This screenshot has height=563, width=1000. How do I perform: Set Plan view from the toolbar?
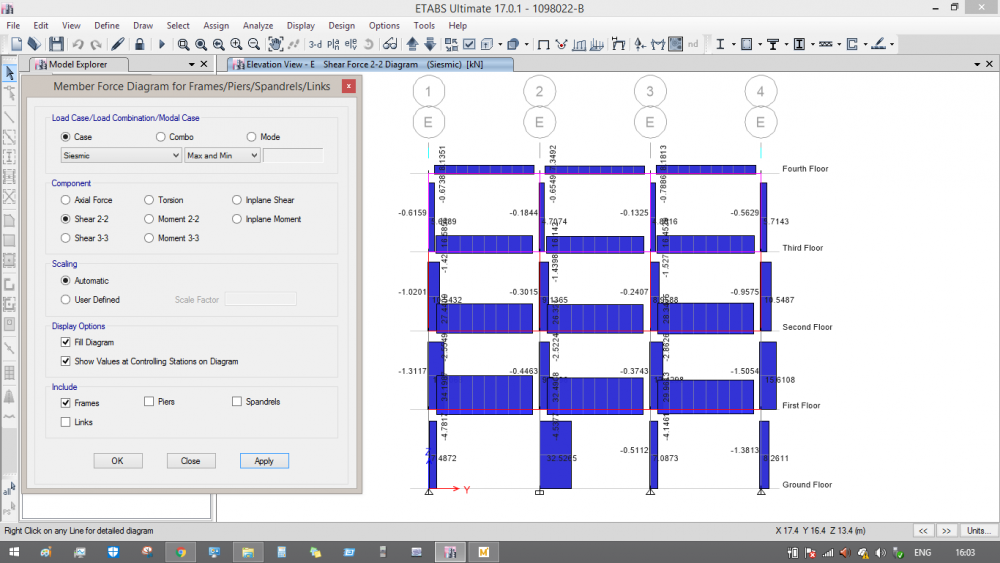click(333, 44)
